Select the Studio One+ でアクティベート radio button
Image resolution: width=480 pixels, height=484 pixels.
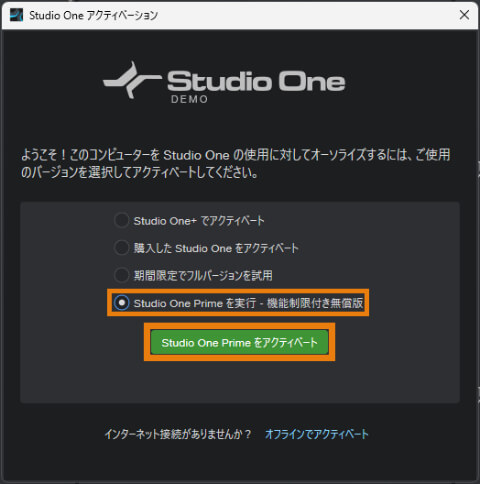(121, 220)
